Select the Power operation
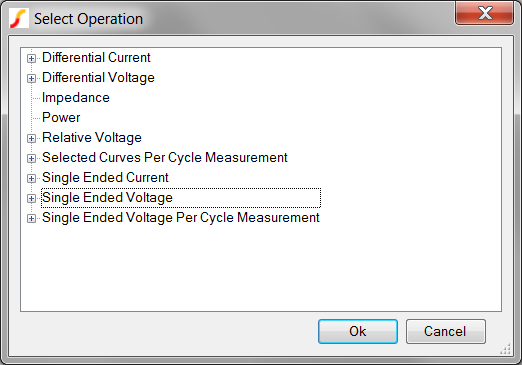522x365 pixels. click(x=61, y=118)
